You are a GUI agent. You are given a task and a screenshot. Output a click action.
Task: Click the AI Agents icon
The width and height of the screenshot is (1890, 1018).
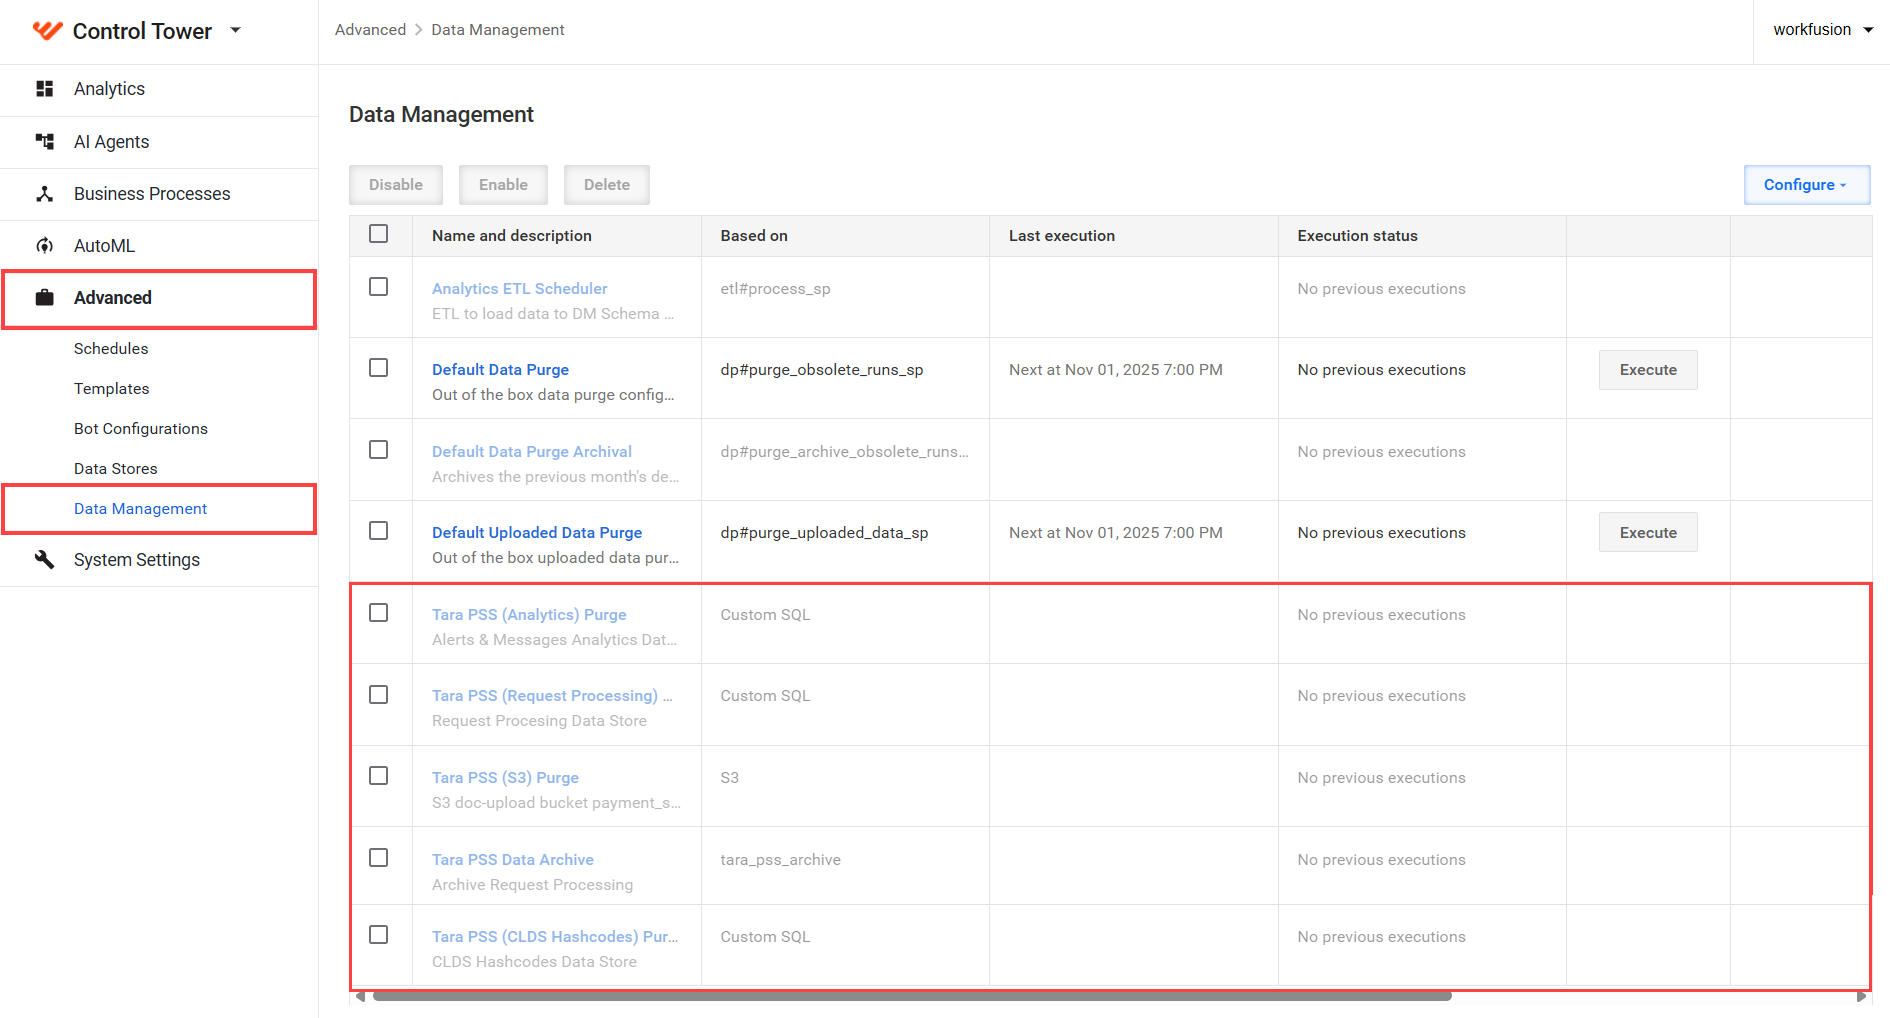(x=45, y=142)
